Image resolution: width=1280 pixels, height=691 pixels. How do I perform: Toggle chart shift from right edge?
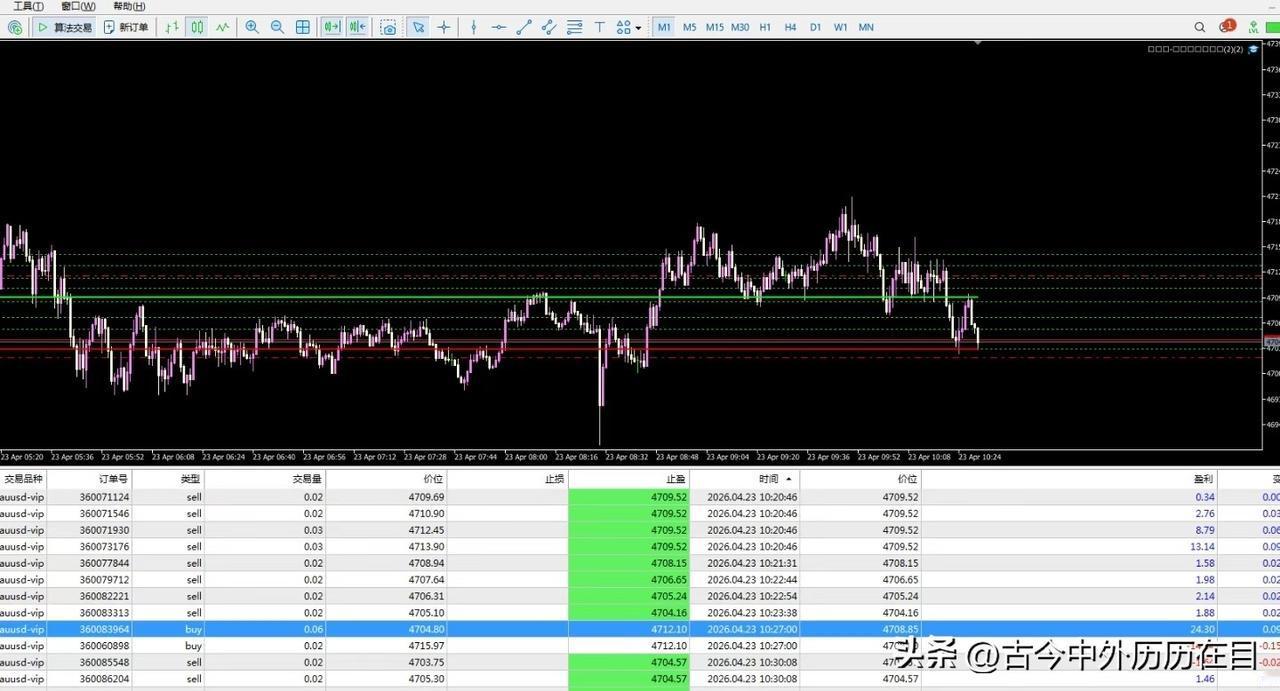coord(357,27)
